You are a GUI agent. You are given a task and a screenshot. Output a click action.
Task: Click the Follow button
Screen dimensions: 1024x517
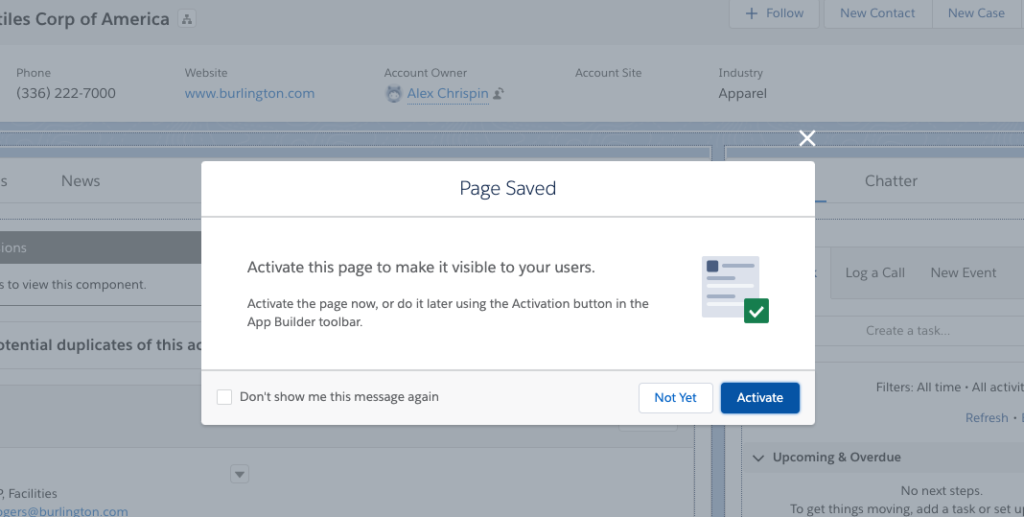[774, 13]
